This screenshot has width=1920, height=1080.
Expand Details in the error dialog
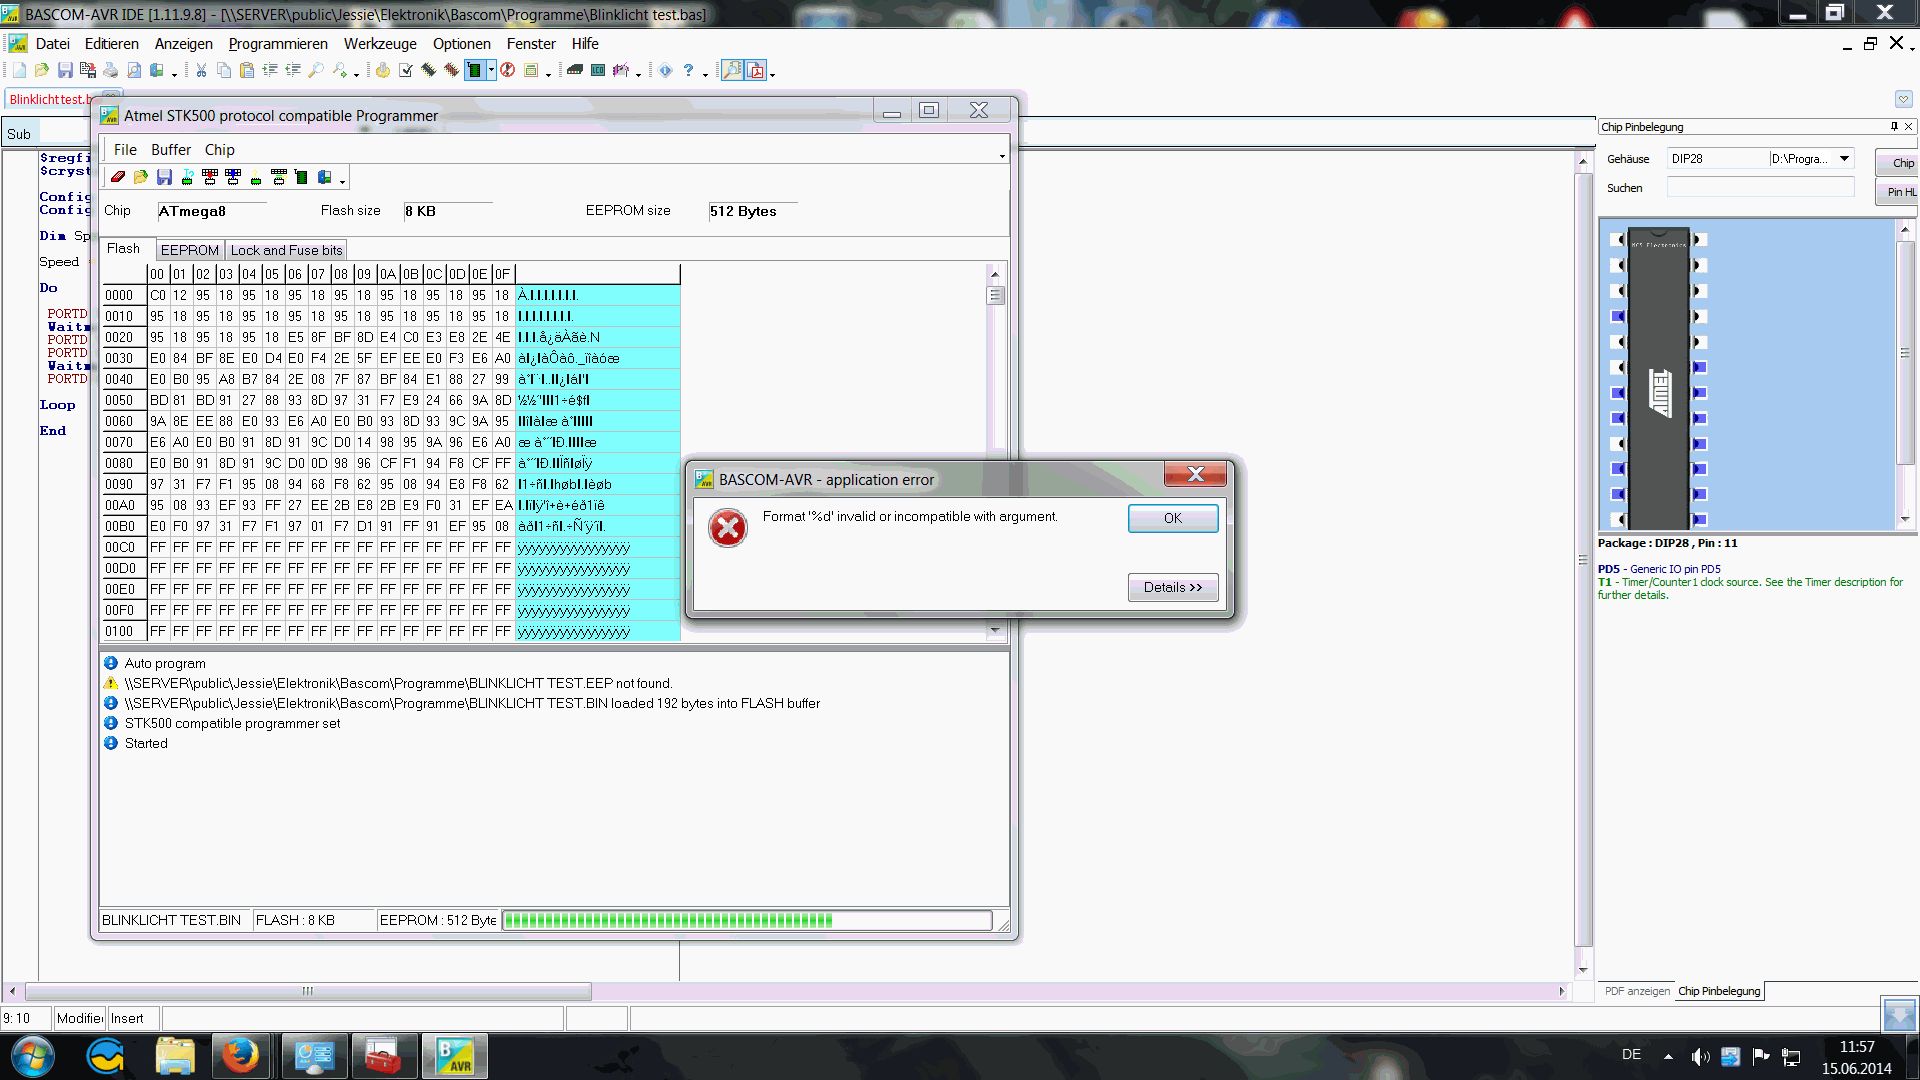1172,588
